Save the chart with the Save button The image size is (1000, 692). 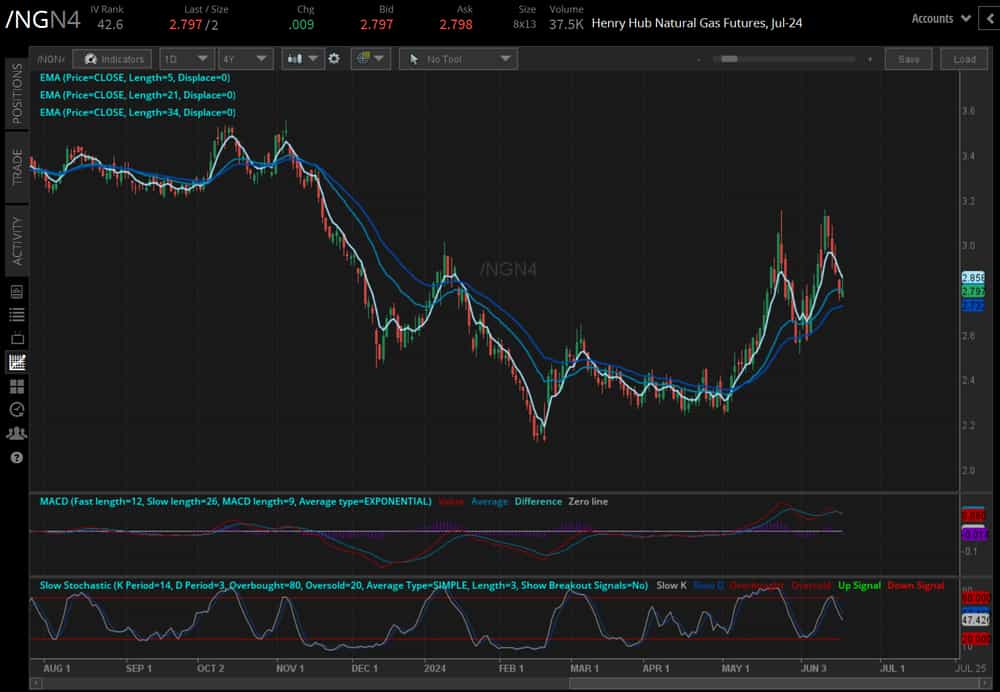[908, 59]
